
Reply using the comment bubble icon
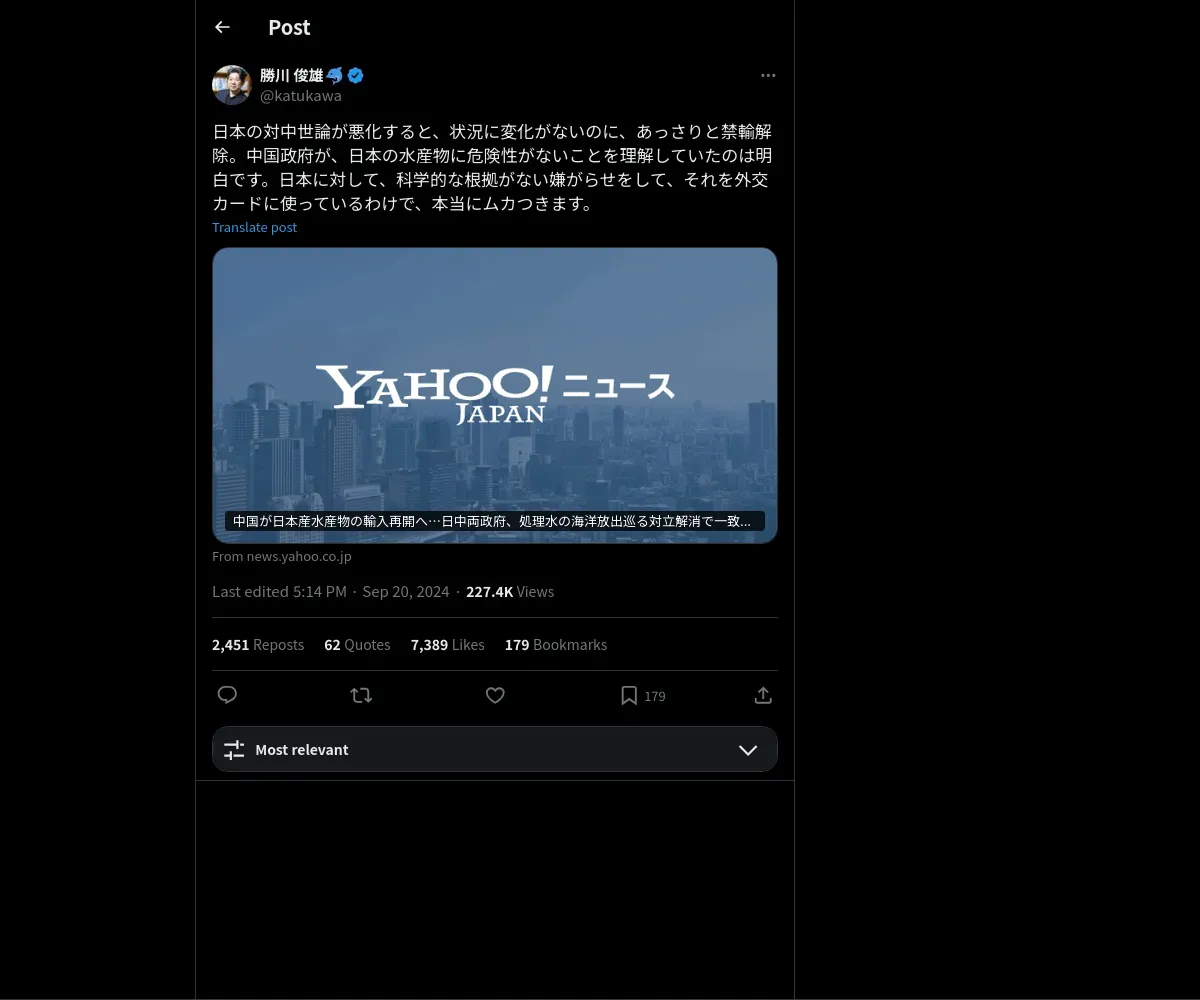click(227, 695)
